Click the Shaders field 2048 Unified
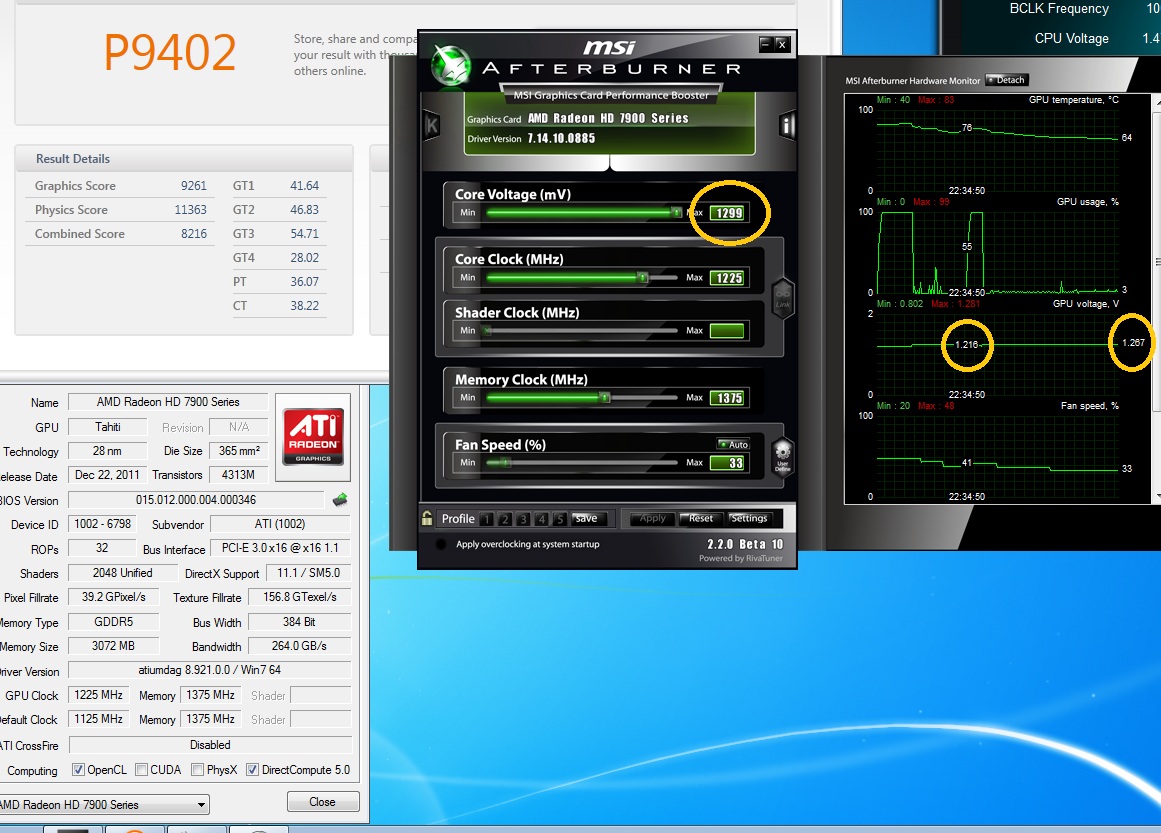The width and height of the screenshot is (1161, 833). [x=122, y=573]
